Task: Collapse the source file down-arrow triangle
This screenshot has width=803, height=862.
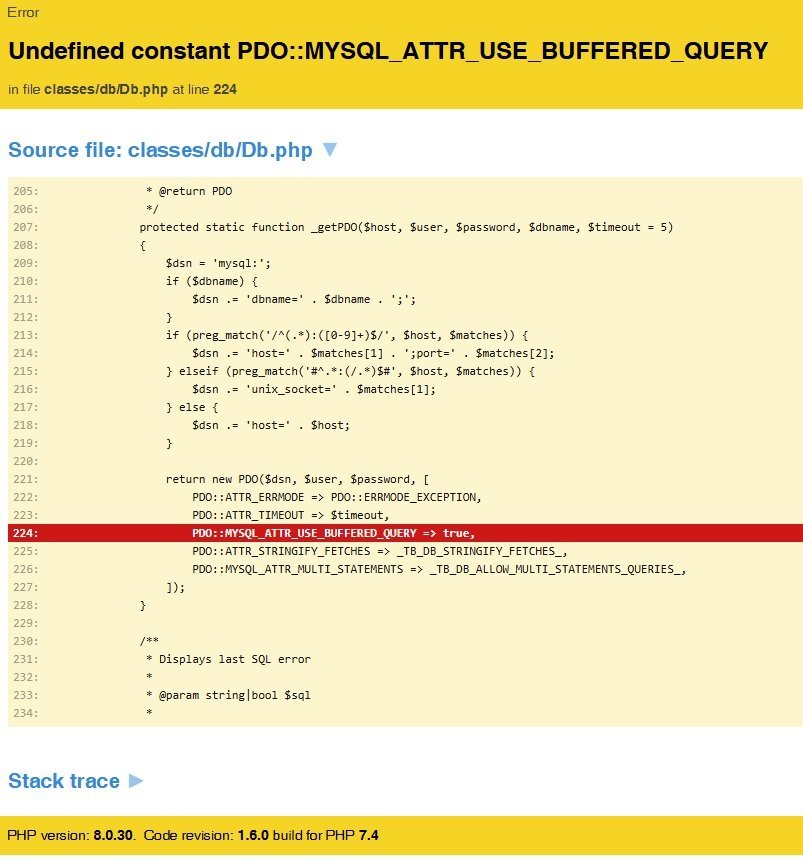Action: click(330, 150)
